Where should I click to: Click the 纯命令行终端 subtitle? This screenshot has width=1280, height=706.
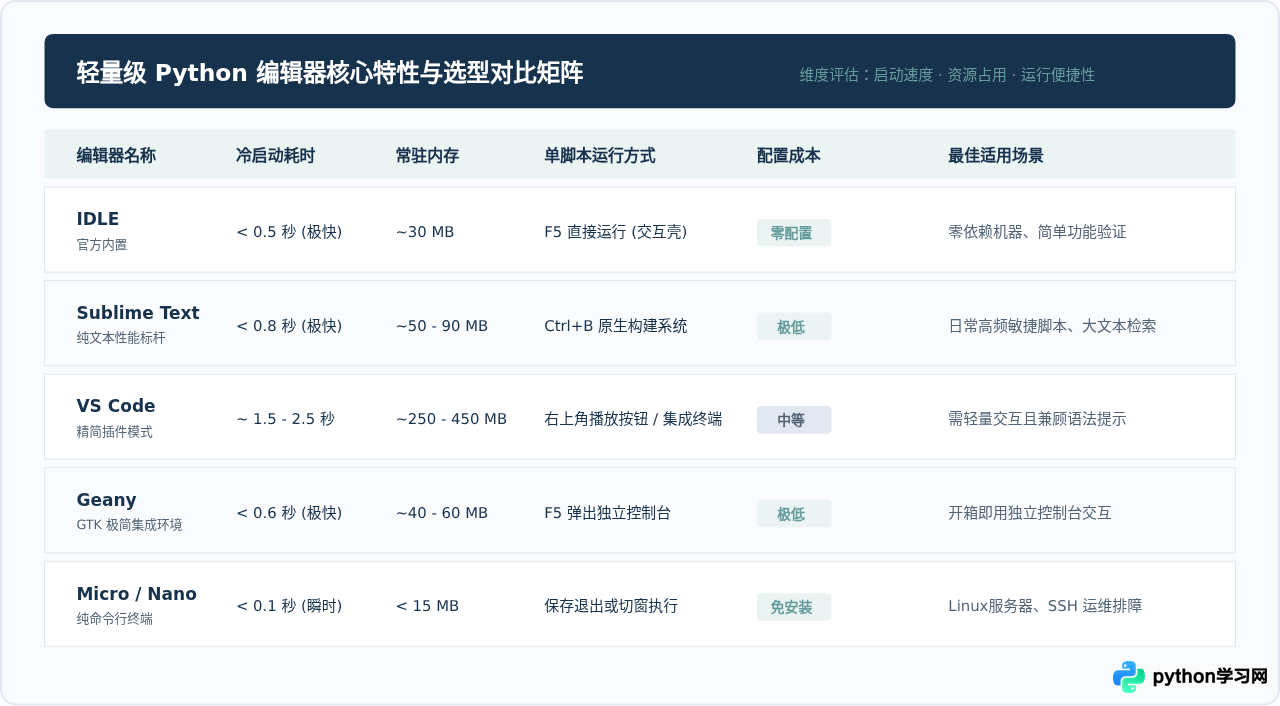pyautogui.click(x=115, y=619)
